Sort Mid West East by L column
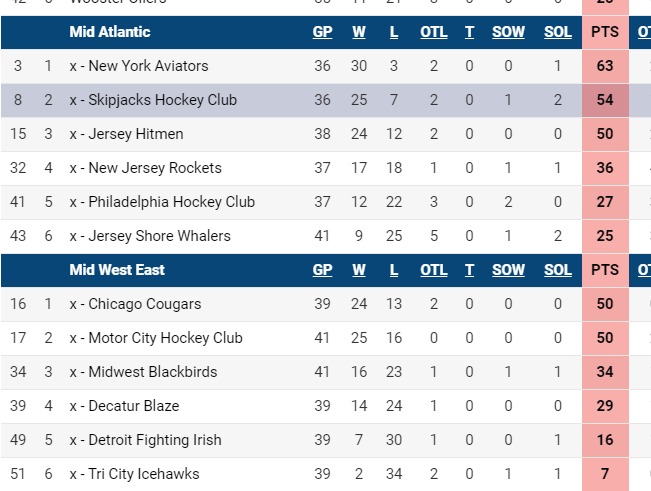The width and height of the screenshot is (651, 491). 394,270
